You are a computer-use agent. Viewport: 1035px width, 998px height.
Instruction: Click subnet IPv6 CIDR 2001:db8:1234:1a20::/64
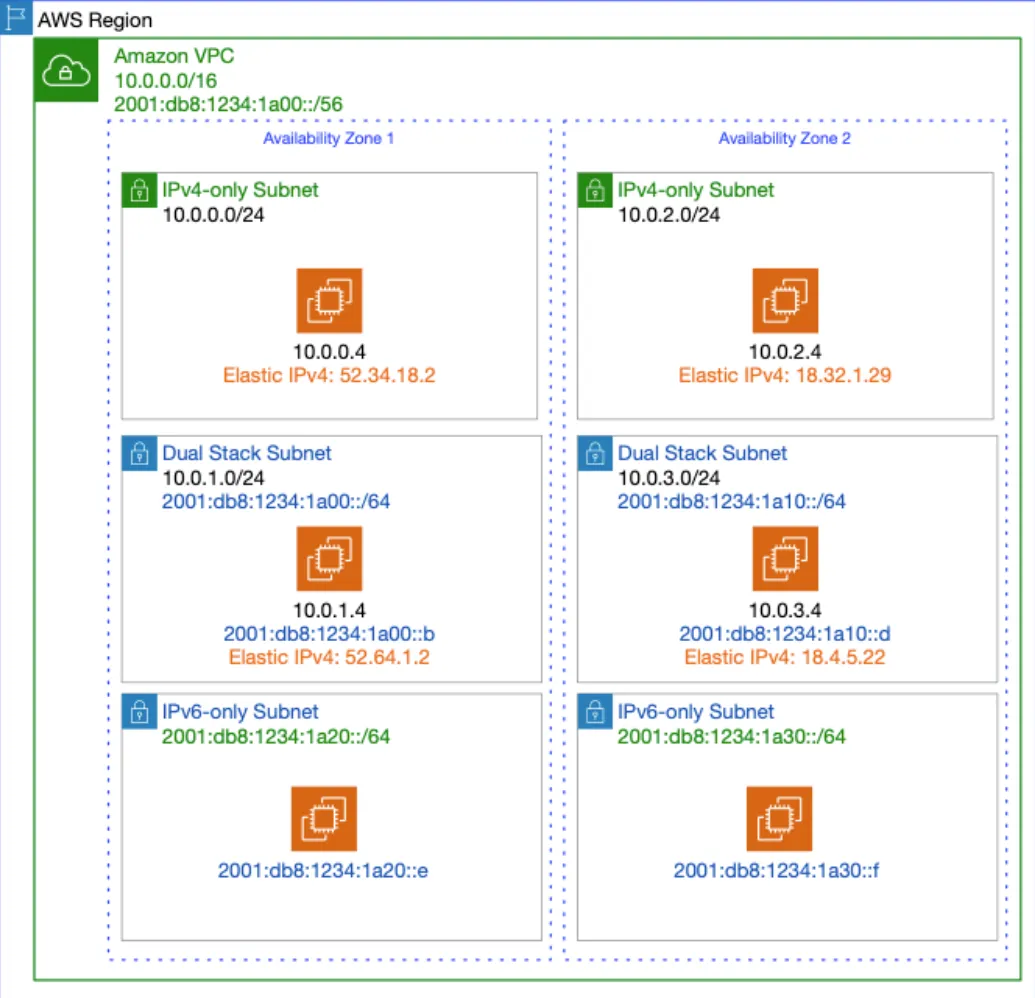click(276, 737)
